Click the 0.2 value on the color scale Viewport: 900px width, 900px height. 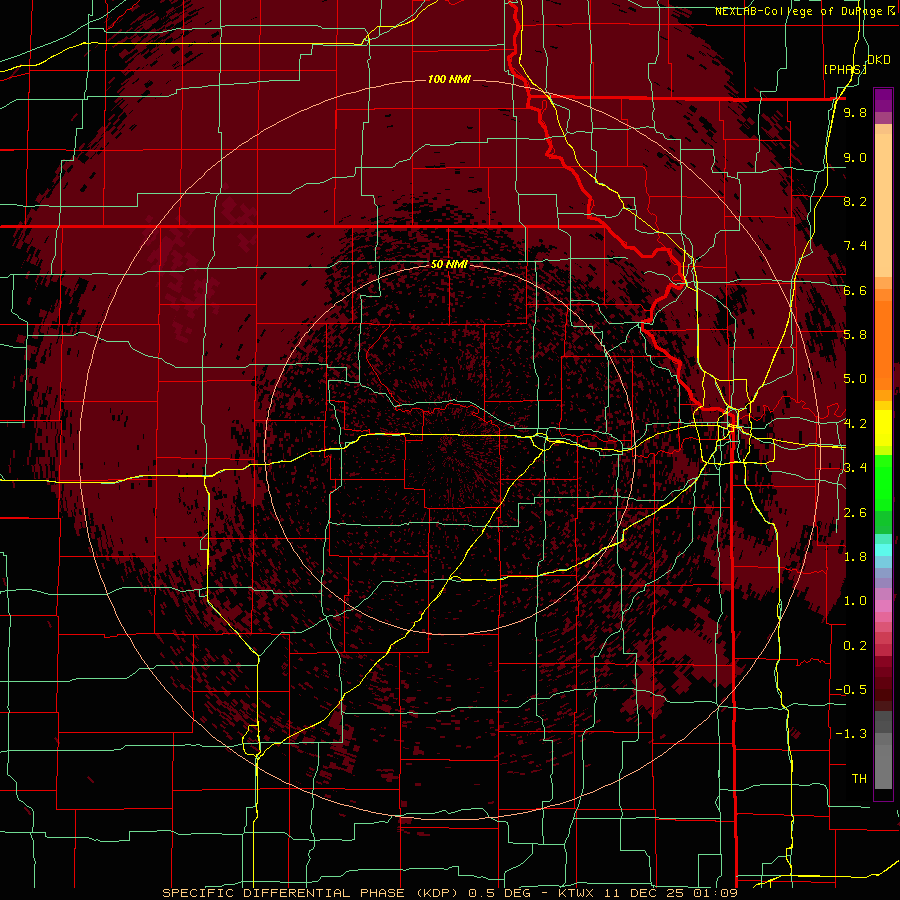[855, 646]
